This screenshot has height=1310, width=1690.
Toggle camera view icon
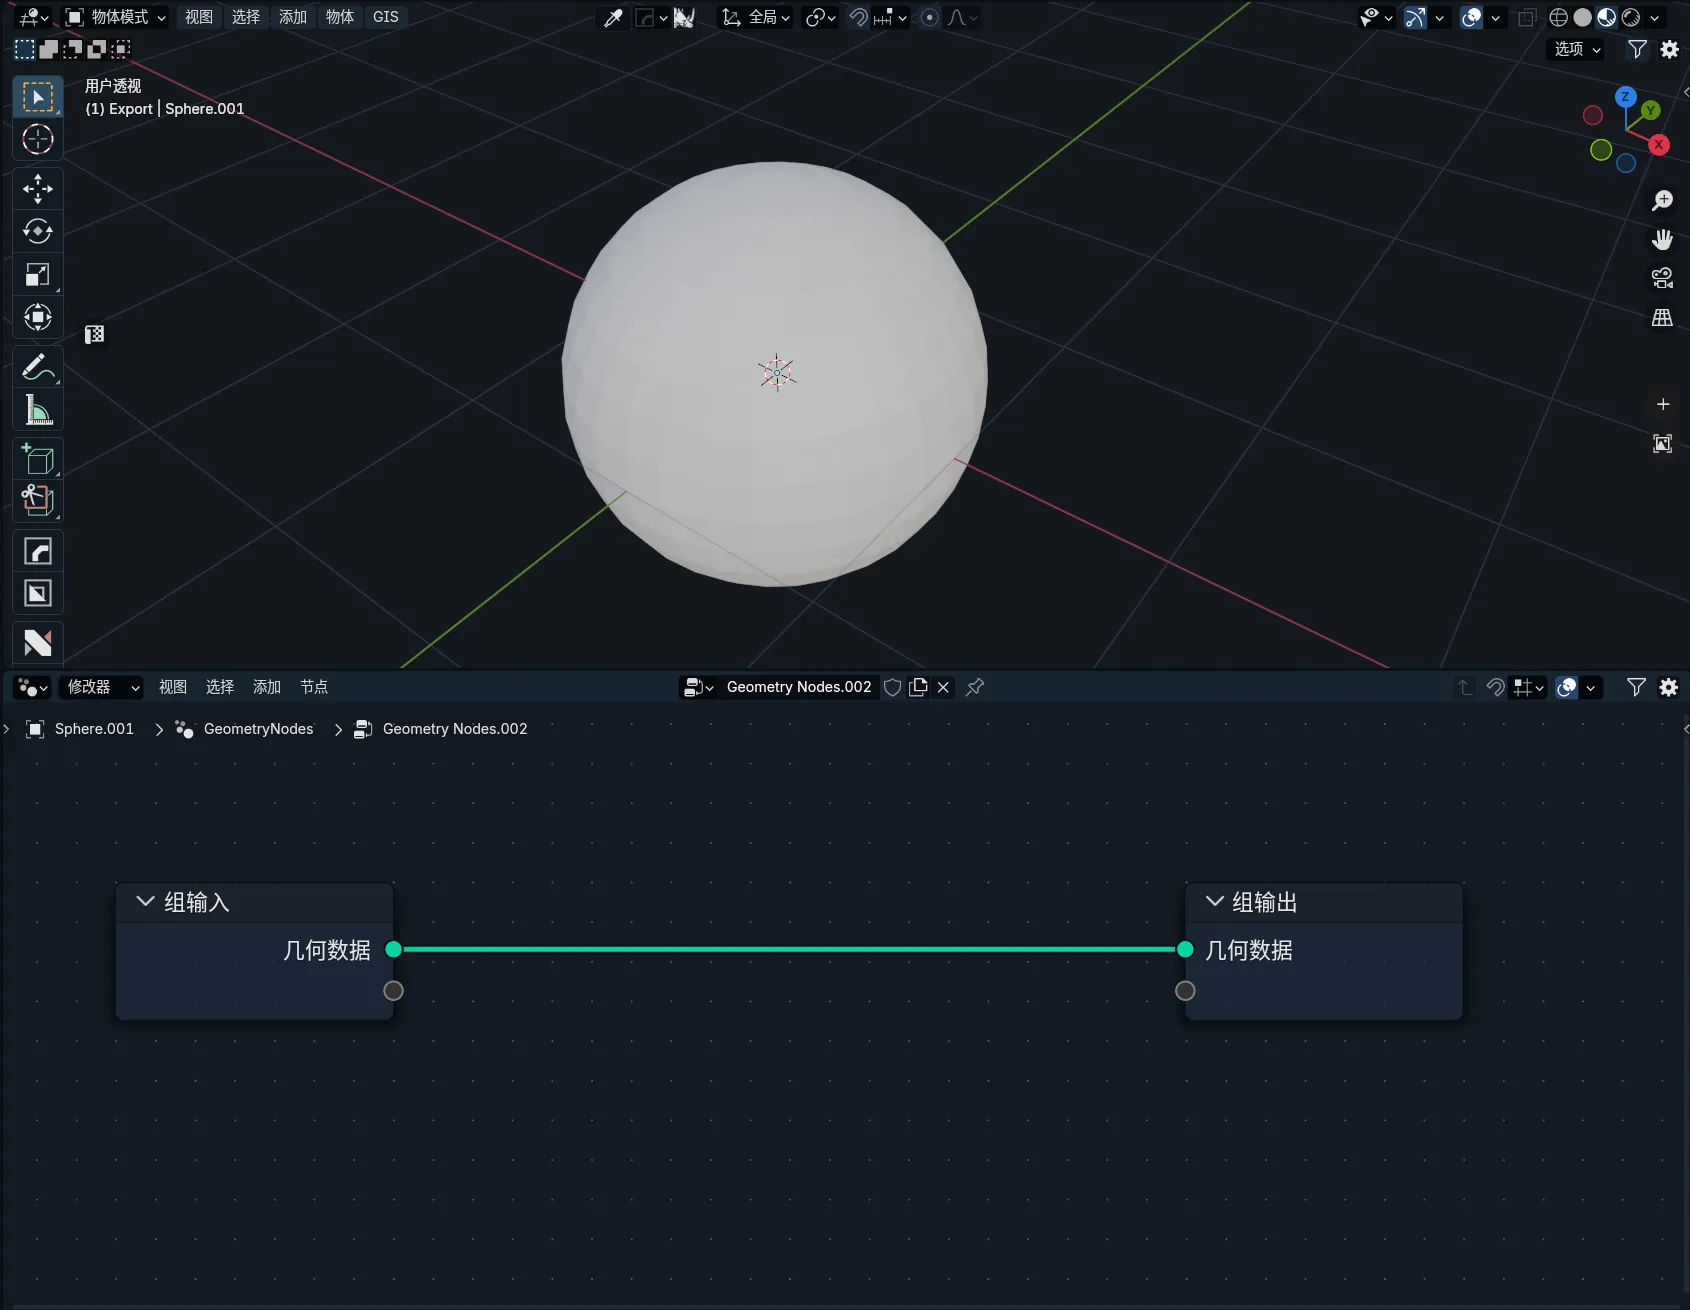click(1662, 278)
